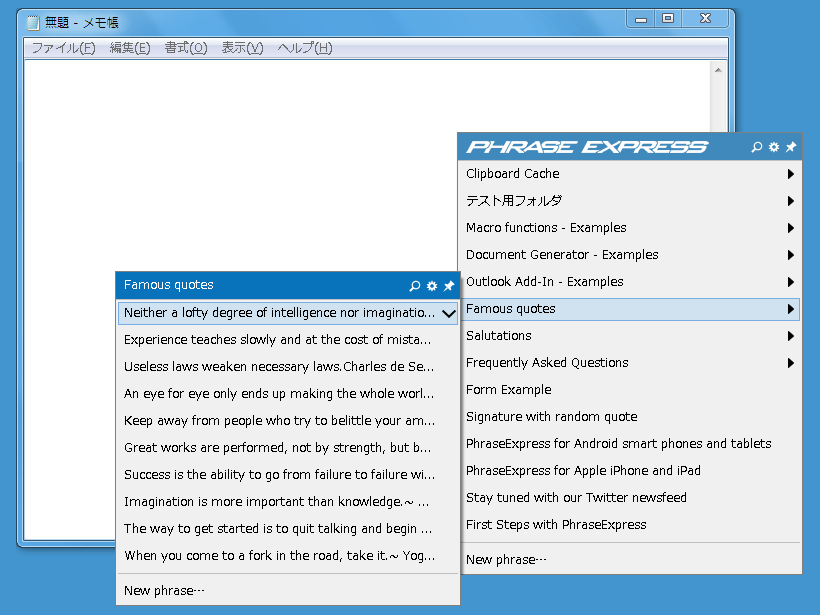Select Document Generator - Examples entry
Viewport: 820px width, 615px height.
630,255
